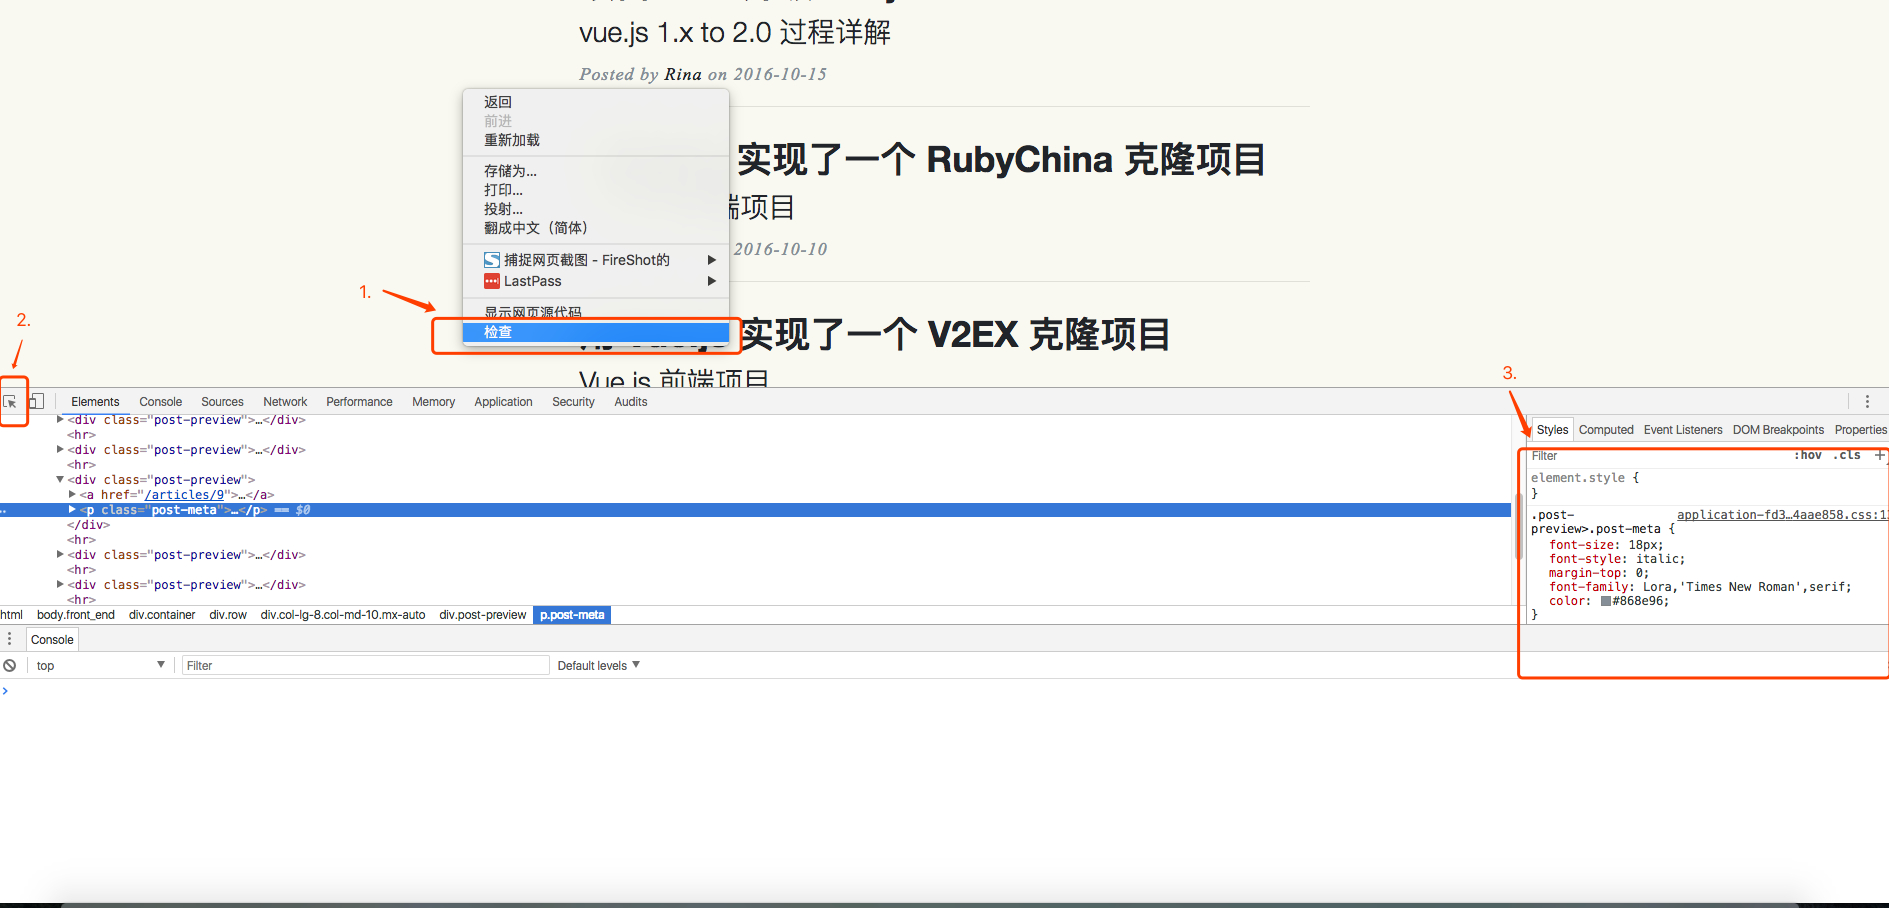
Task: Click the FireShot capture icon in context menu
Action: point(492,260)
